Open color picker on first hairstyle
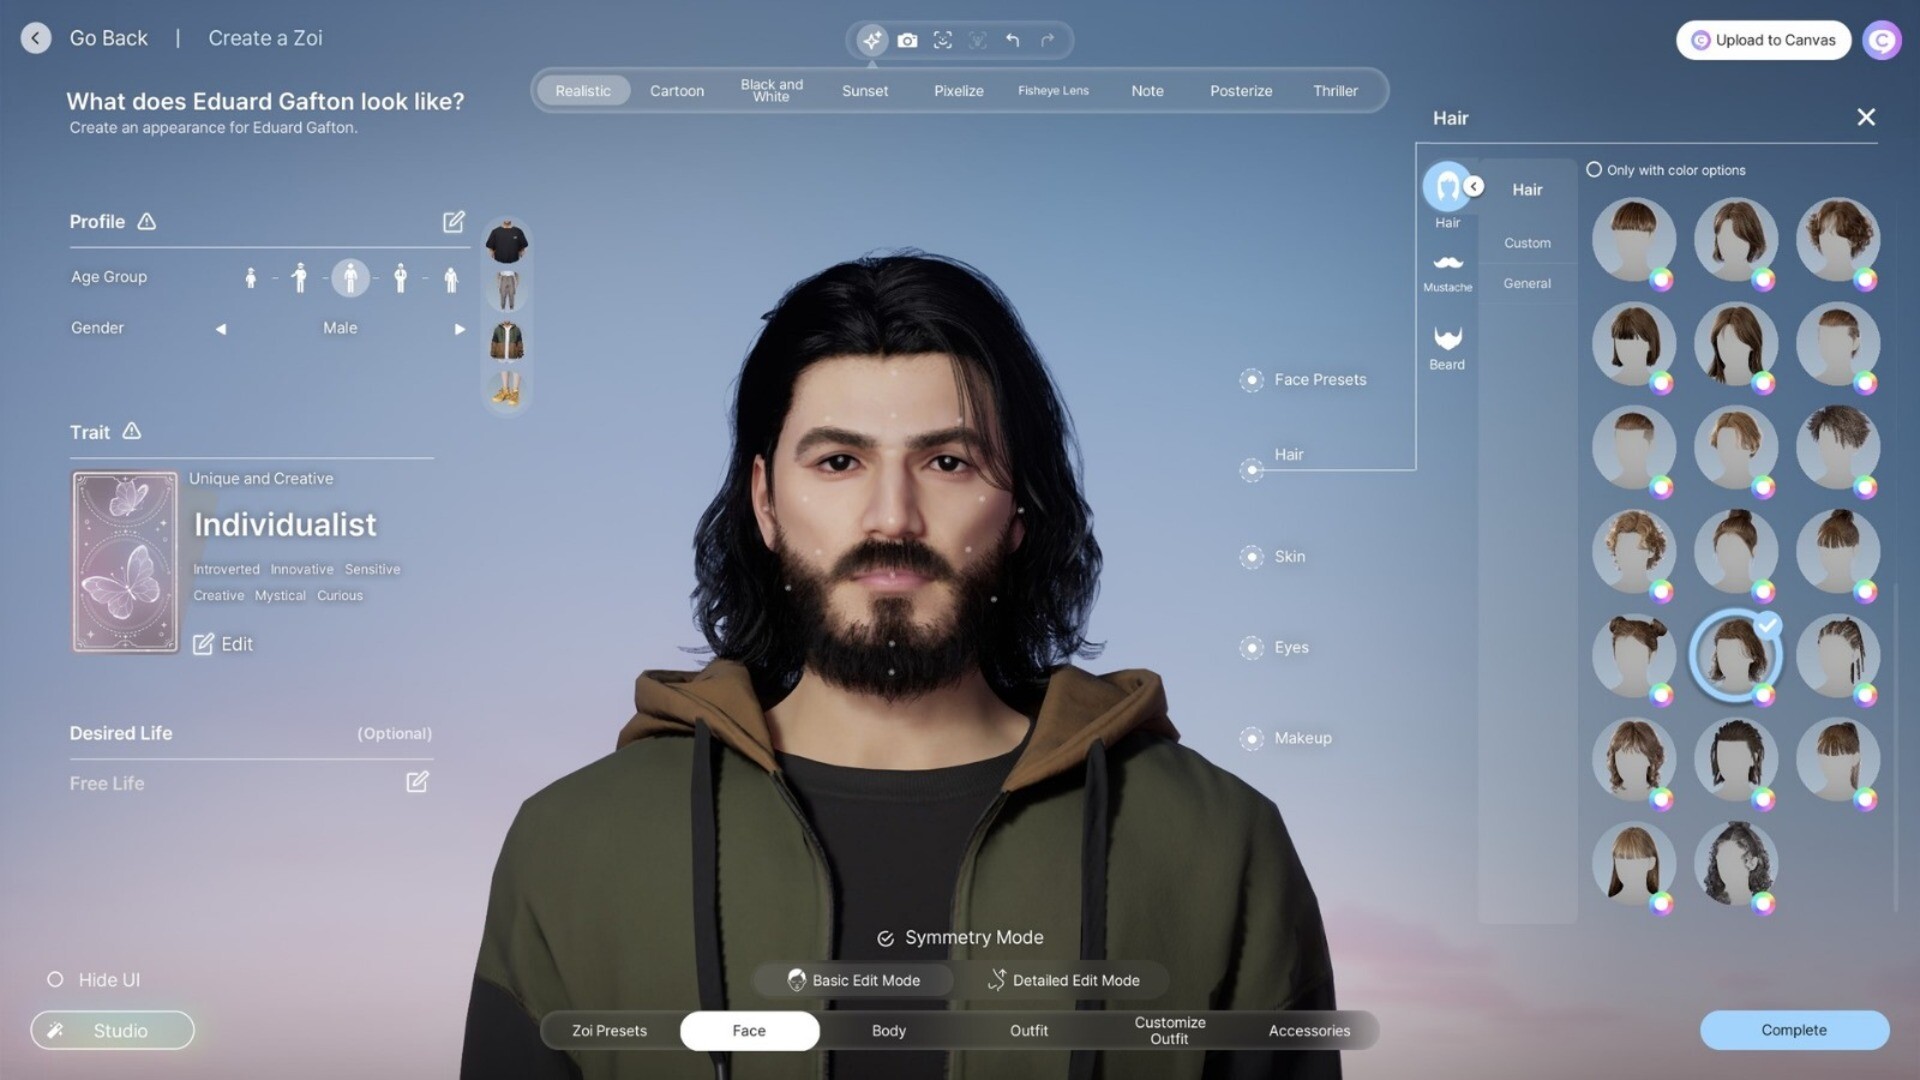Screen dimensions: 1920x1080 (x=1661, y=279)
